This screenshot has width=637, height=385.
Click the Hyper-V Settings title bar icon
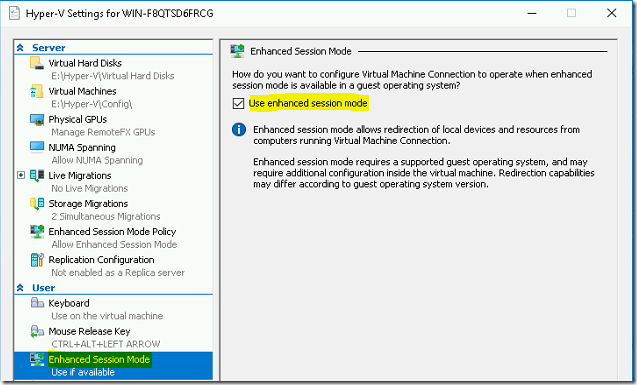(15, 13)
